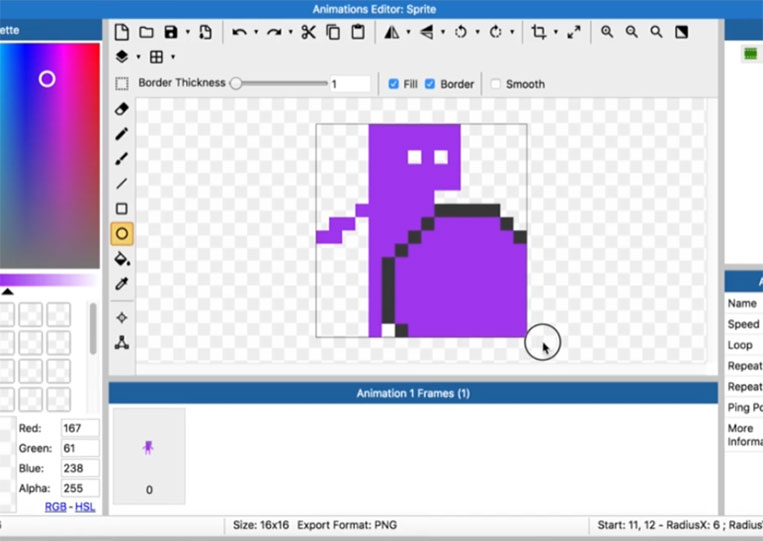Open the rotate counter-clockwise dropdown arrow
Viewport: 763px width, 541px height.
pyautogui.click(x=477, y=32)
